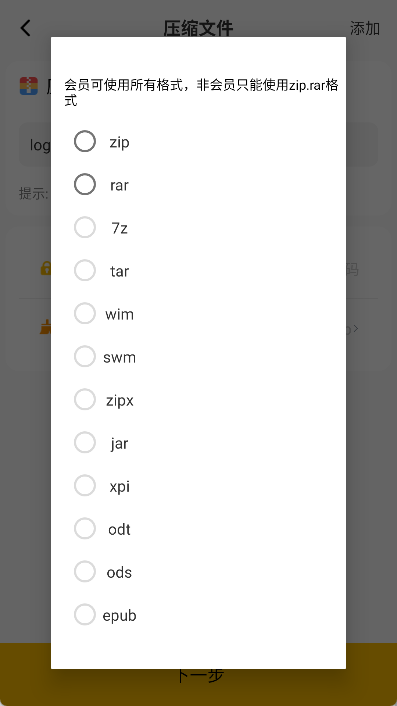Select the zipx format option
397x706 pixels.
coord(85,400)
